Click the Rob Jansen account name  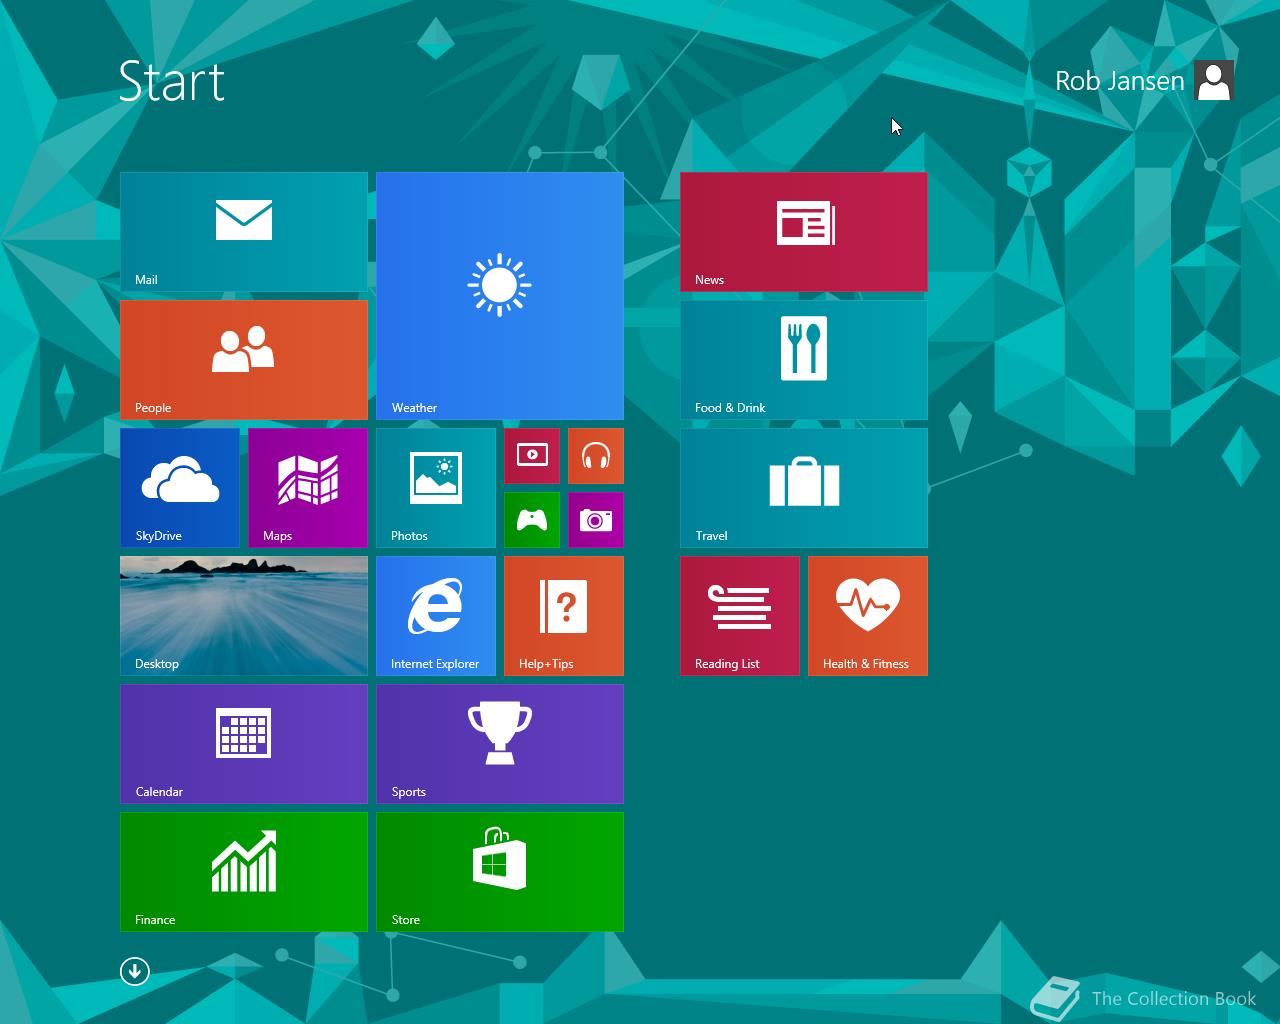(1120, 81)
